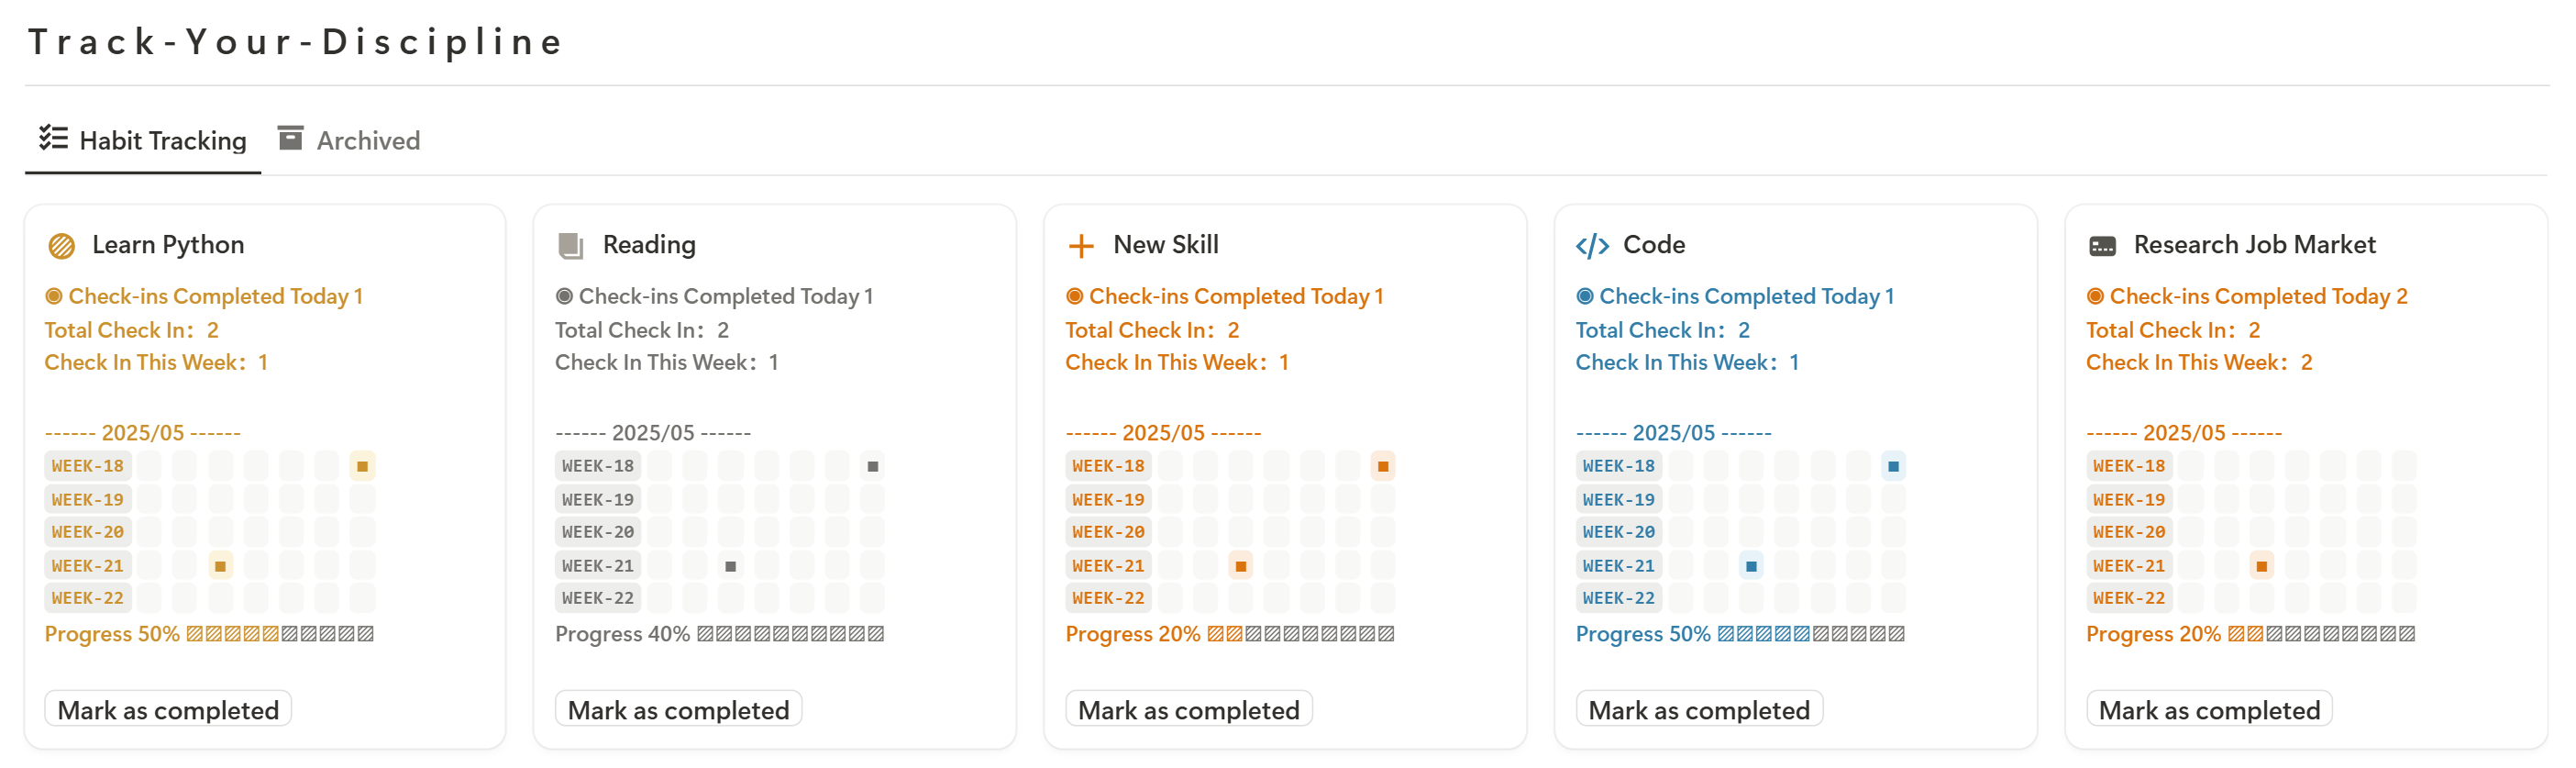Open the New Skill habit title

click(1166, 245)
